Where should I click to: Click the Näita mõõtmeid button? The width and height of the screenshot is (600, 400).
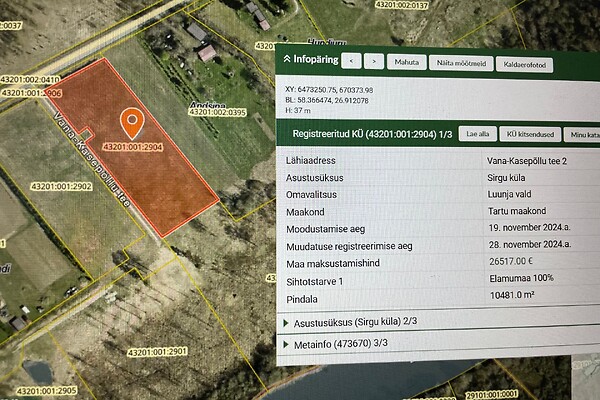[458, 63]
